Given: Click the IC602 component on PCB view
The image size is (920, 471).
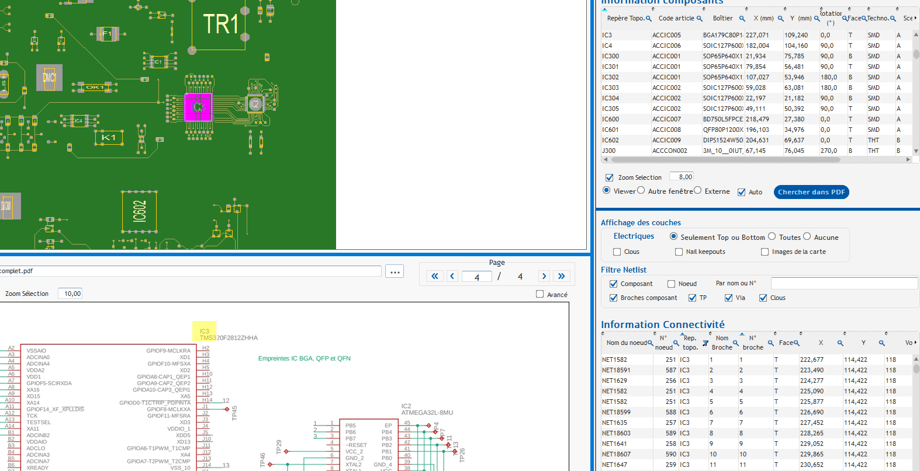Looking at the screenshot, I should (x=139, y=211).
